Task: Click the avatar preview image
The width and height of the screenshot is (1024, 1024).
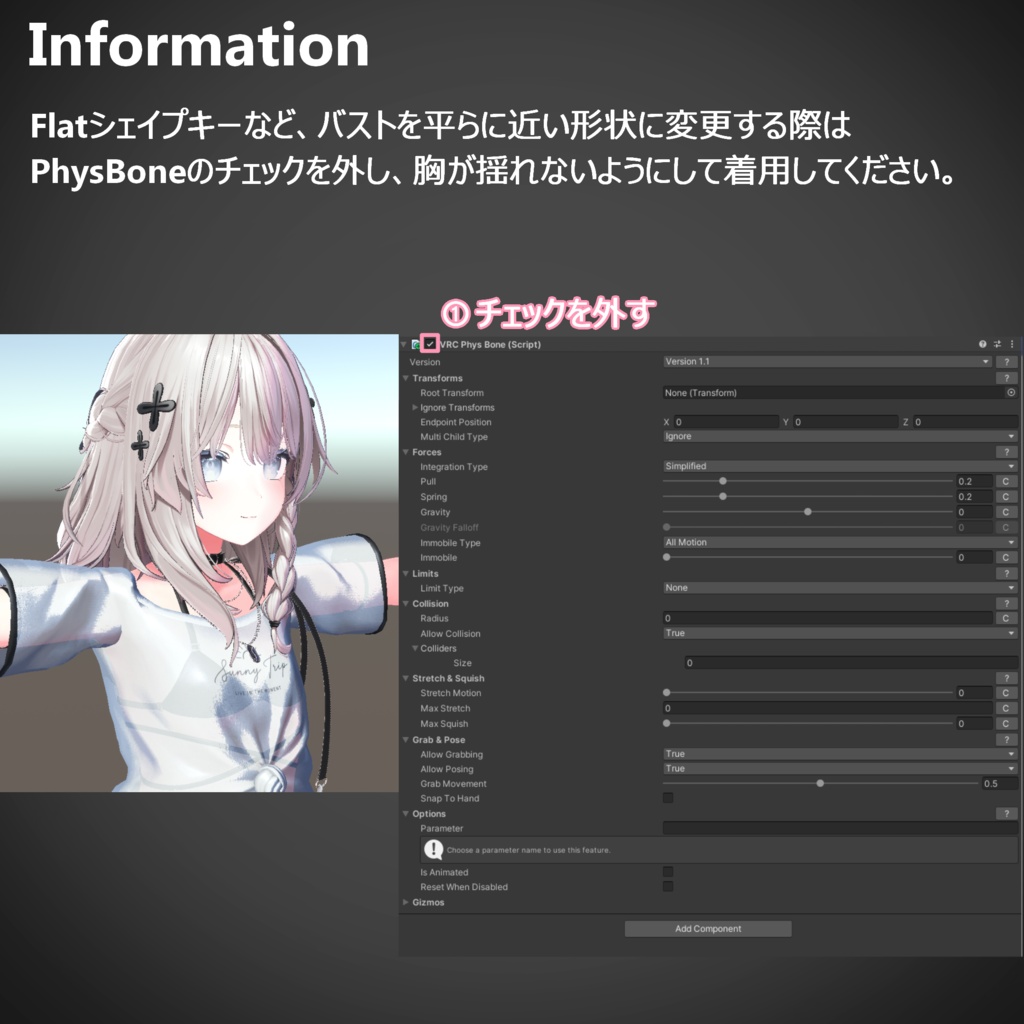Action: 199,563
